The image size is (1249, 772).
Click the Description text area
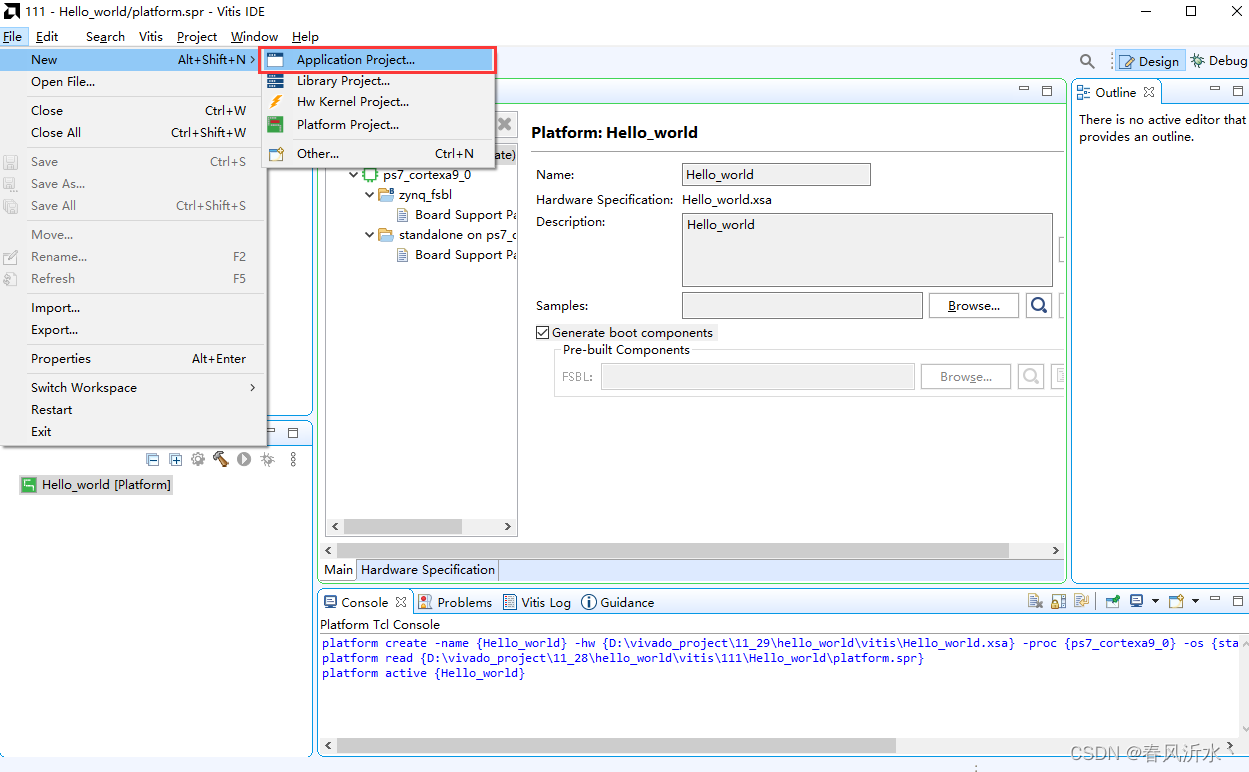coord(867,250)
